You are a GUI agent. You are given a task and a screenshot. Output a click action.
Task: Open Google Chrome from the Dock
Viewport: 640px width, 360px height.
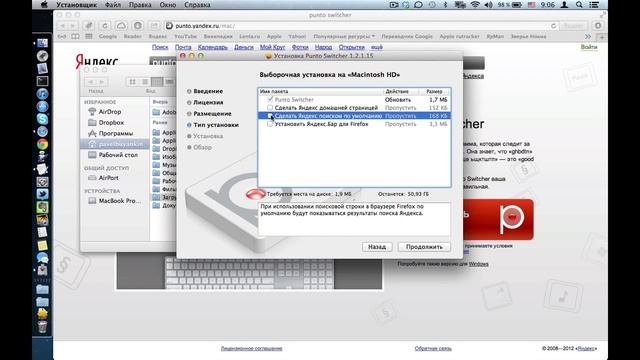42,144
